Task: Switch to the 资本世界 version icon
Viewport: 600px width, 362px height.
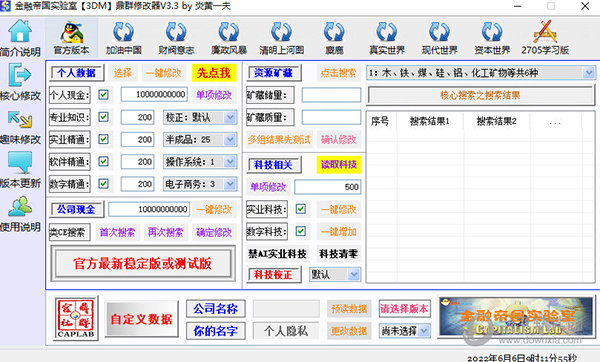Action: click(x=492, y=32)
